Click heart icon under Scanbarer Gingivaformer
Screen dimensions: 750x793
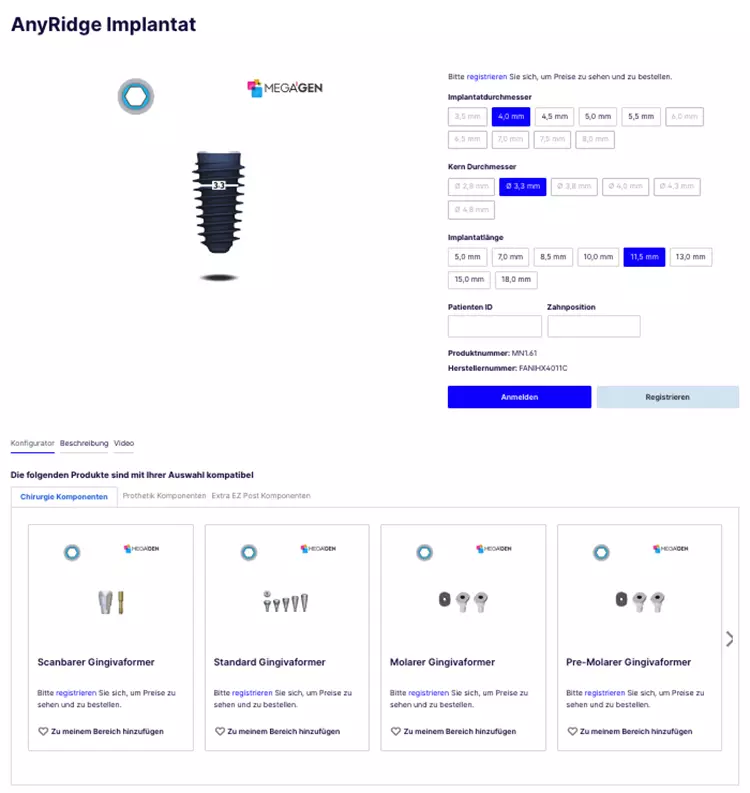(43, 731)
